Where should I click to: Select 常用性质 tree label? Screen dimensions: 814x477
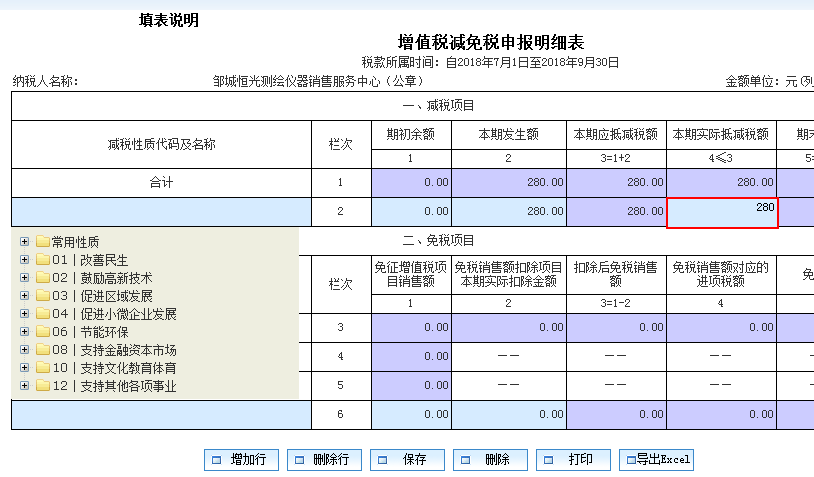pos(75,242)
